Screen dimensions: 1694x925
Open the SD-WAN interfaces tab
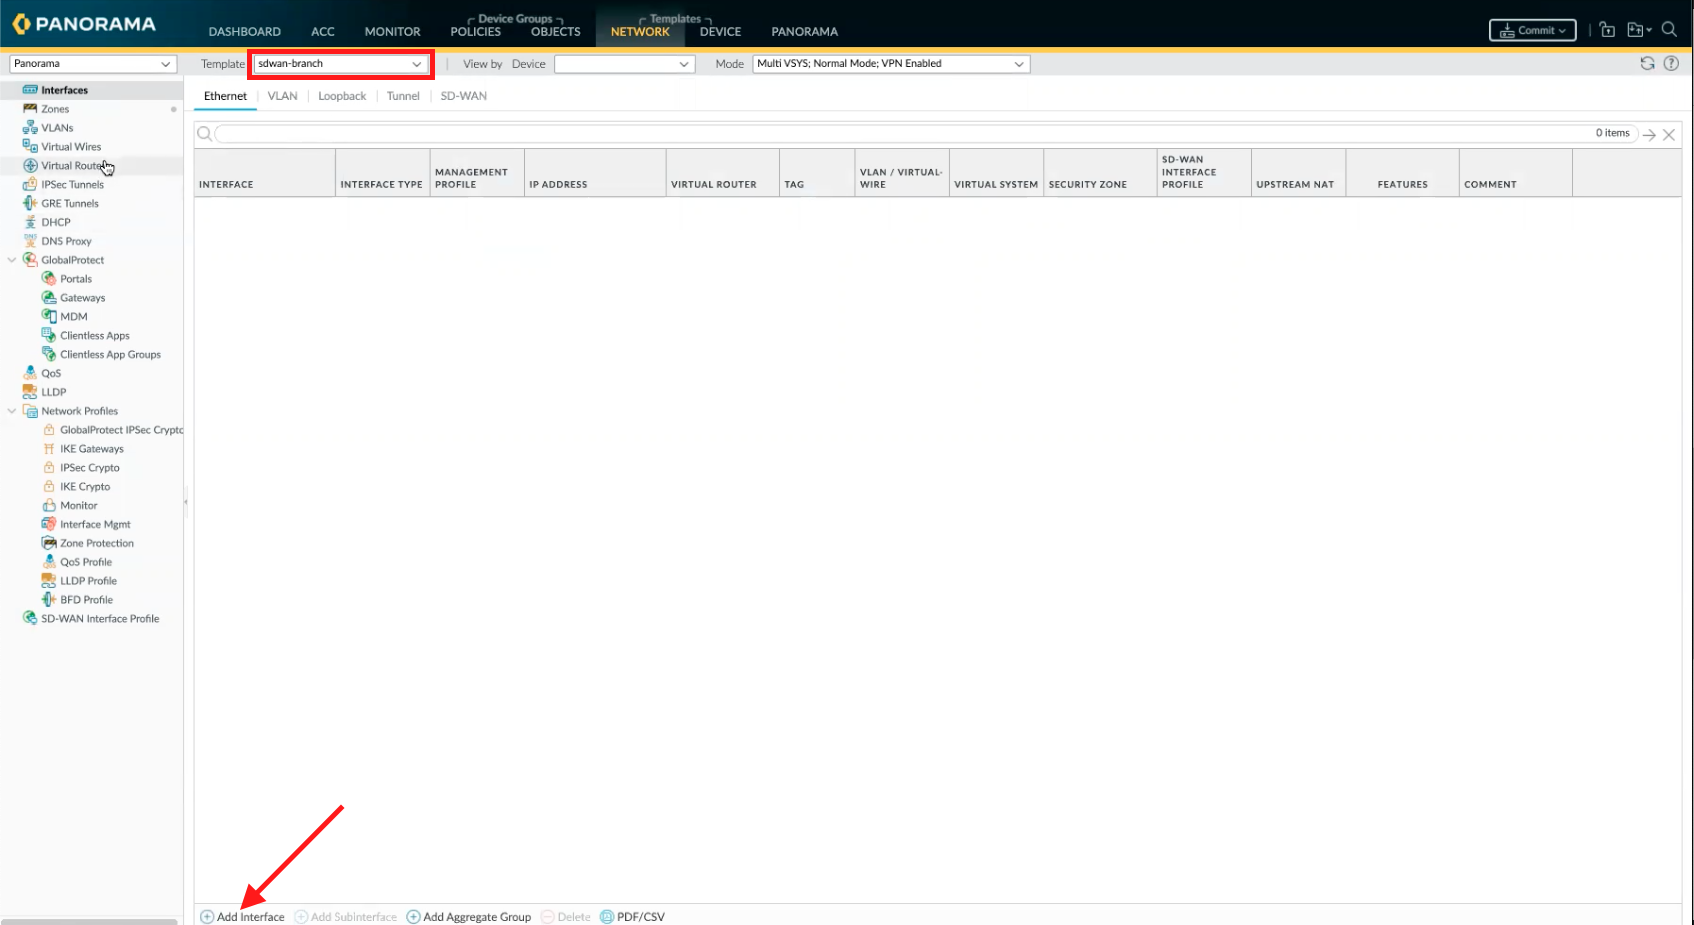(464, 96)
